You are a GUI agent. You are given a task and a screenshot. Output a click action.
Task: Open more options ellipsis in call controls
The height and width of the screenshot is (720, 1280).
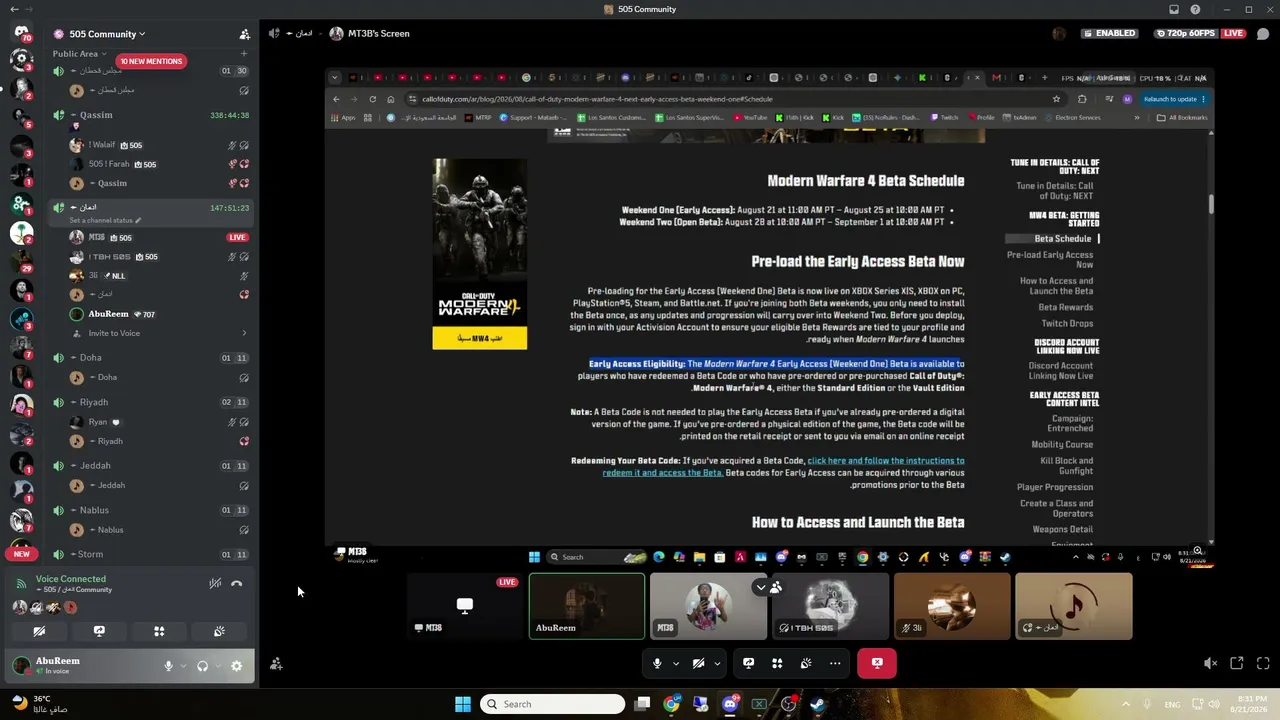pyautogui.click(x=835, y=663)
